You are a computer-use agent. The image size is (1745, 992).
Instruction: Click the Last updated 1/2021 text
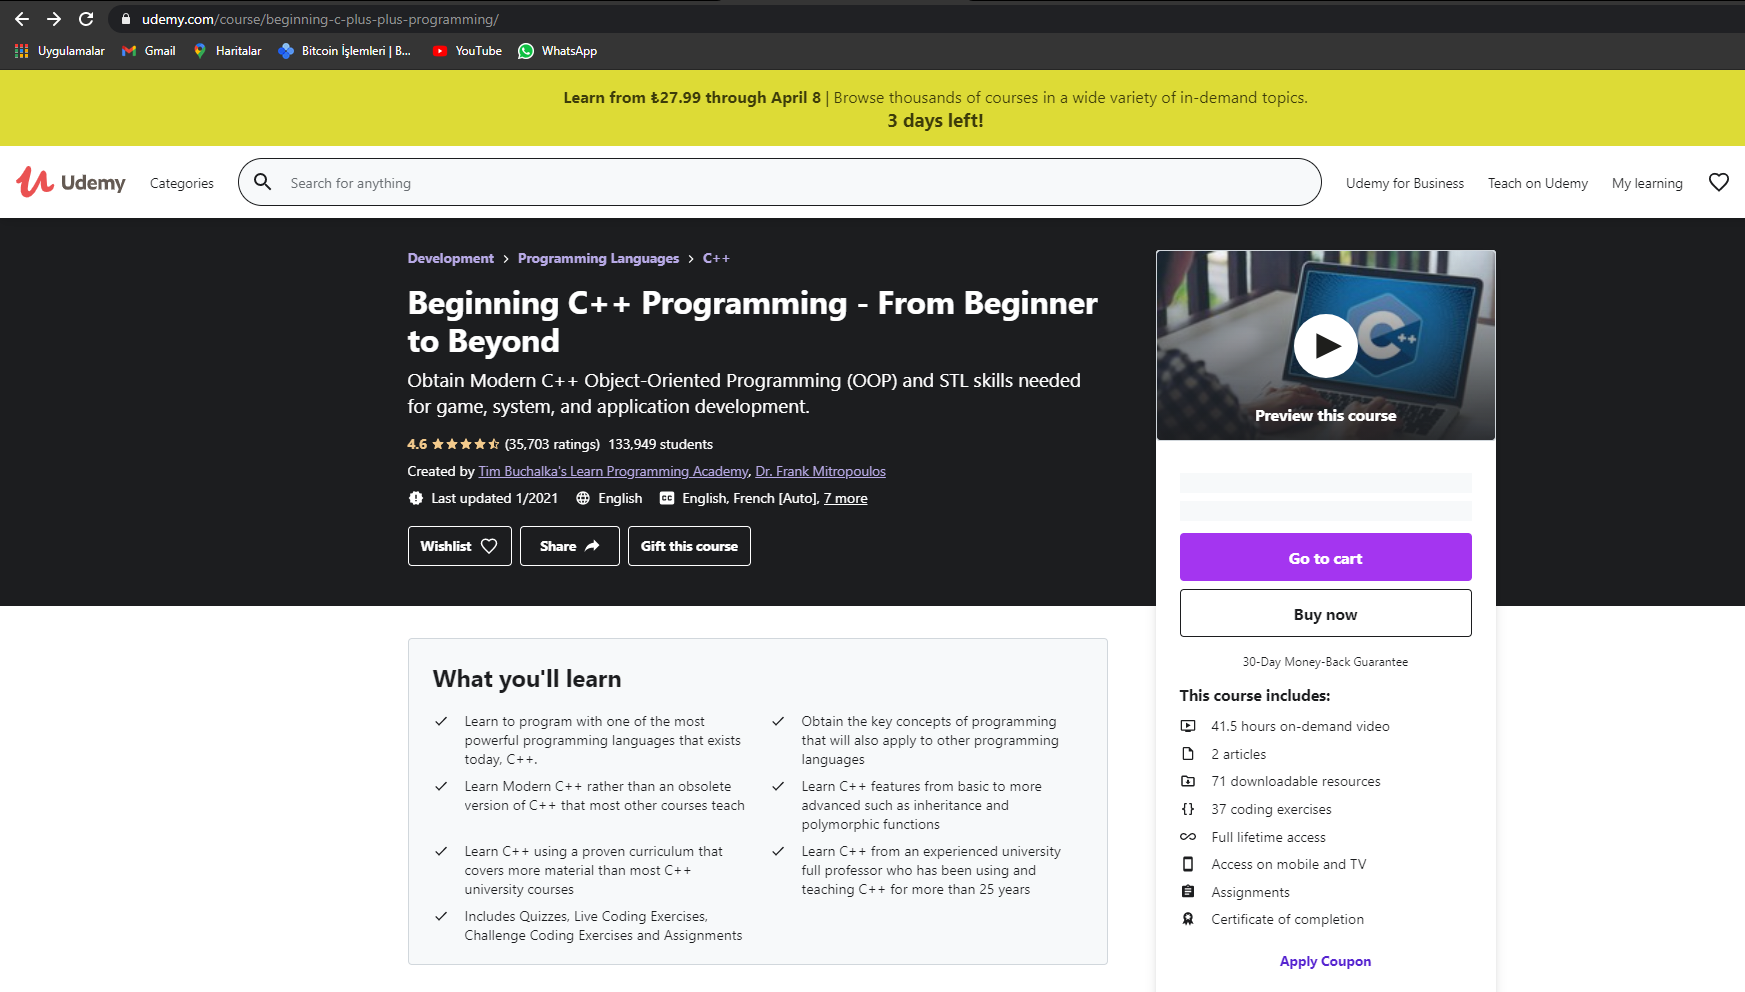495,498
